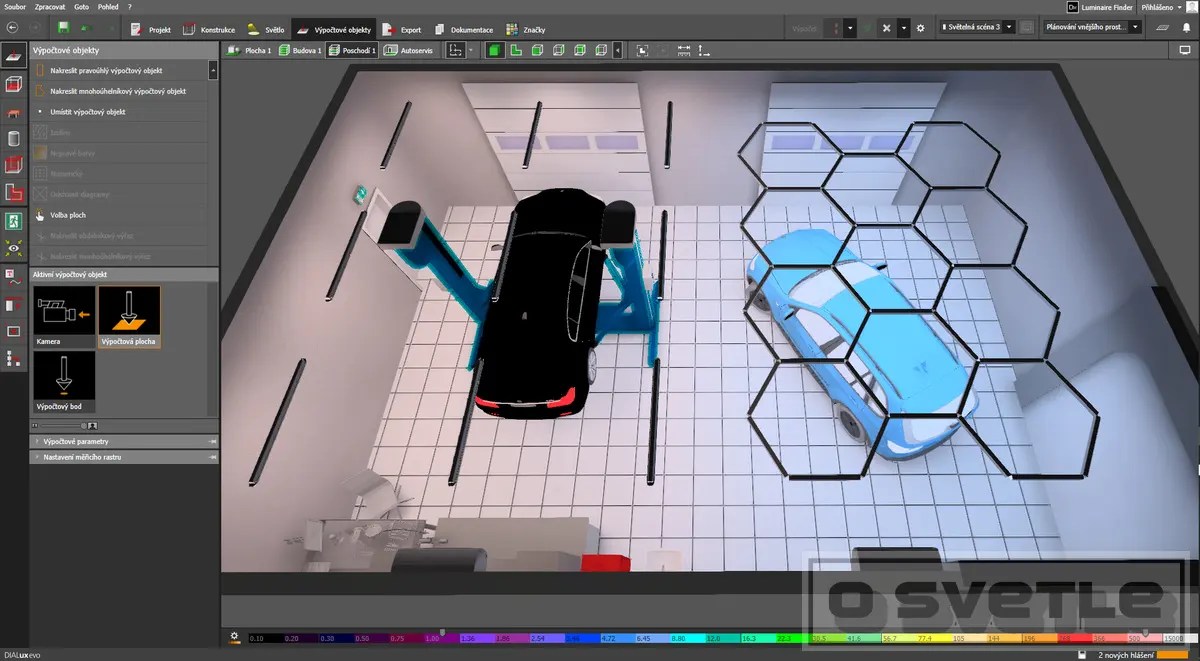Open the Pohled menu
Image resolution: width=1200 pixels, height=661 pixels.
[108, 6]
